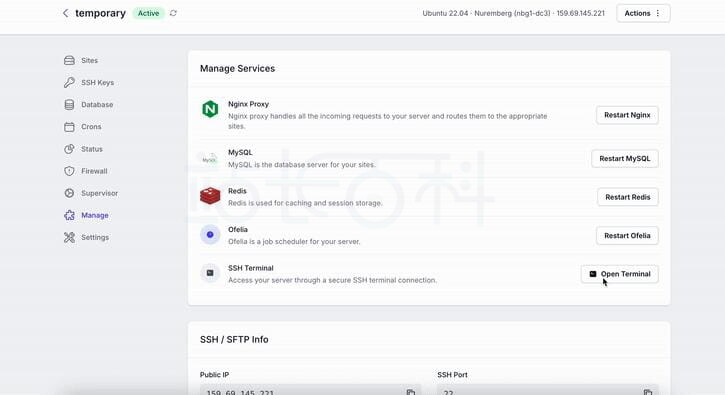
Task: Open the Sites section
Action: click(89, 60)
